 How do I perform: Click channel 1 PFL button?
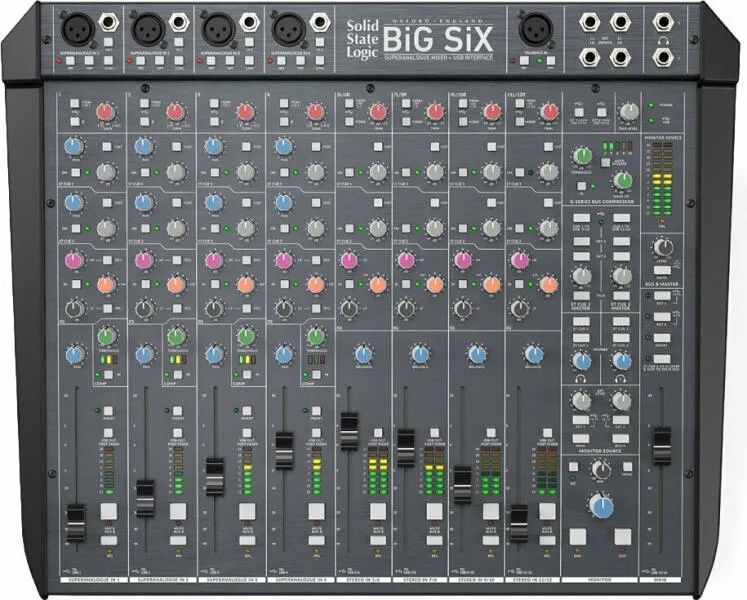pyautogui.click(x=109, y=540)
